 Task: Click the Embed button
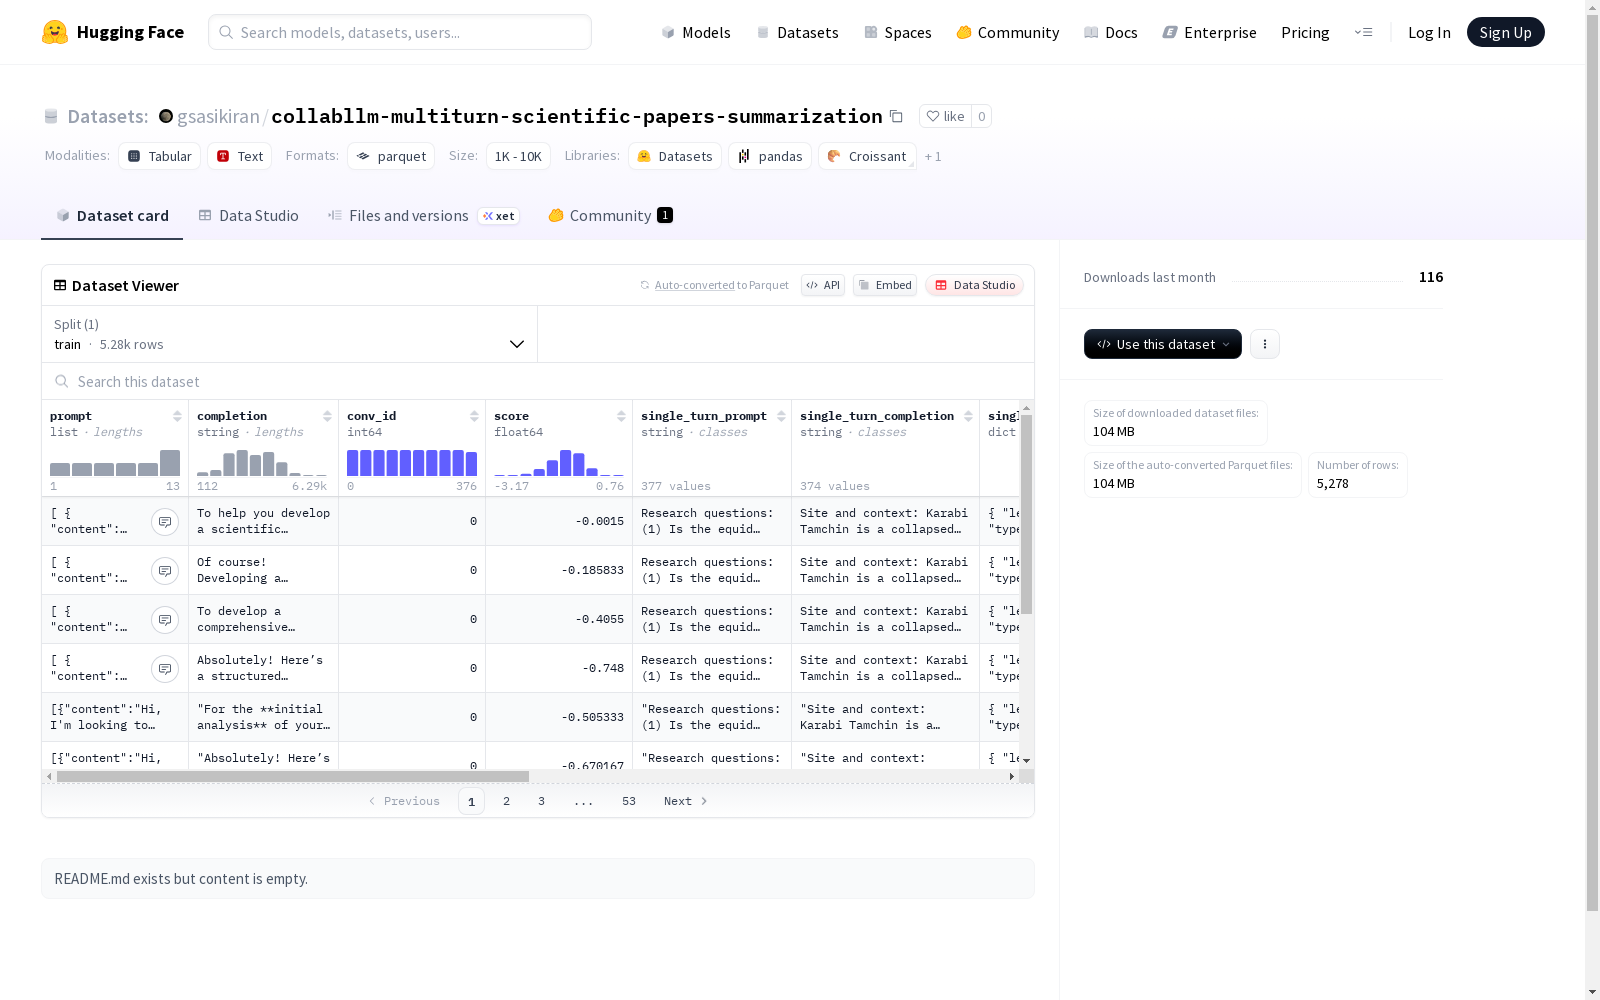[885, 285]
